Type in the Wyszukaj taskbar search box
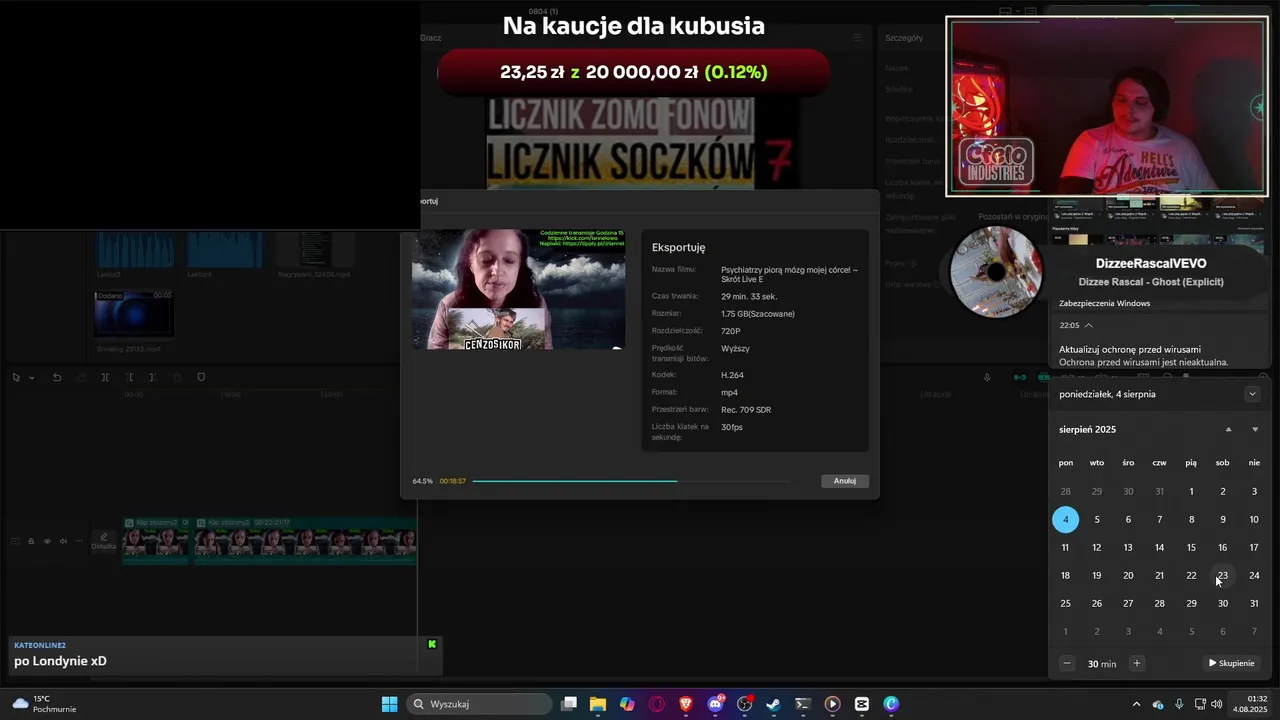Screen dimensions: 1280x720 pos(480,704)
